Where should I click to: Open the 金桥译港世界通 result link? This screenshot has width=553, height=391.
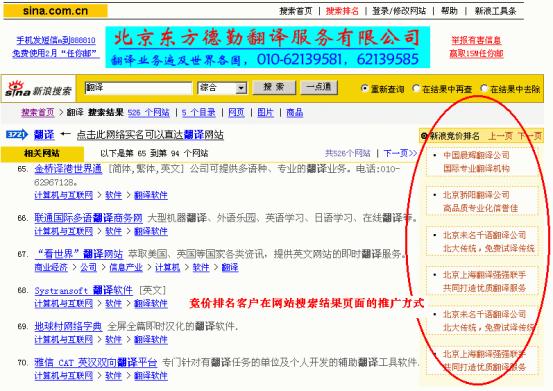[x=68, y=169]
